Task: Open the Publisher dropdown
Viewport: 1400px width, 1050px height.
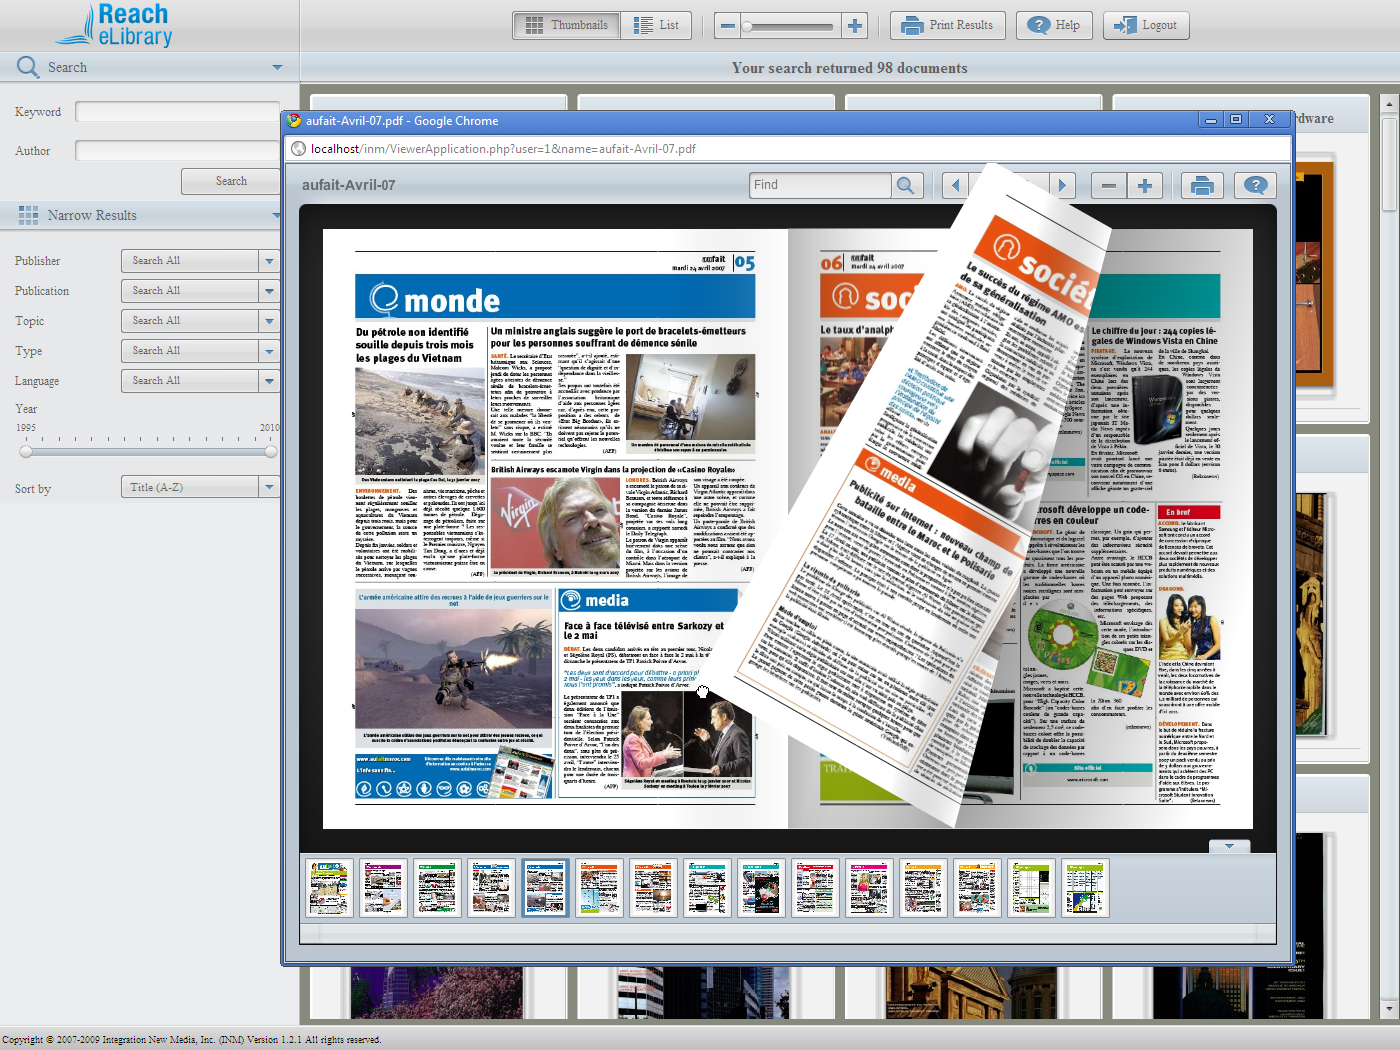Action: coord(269,261)
